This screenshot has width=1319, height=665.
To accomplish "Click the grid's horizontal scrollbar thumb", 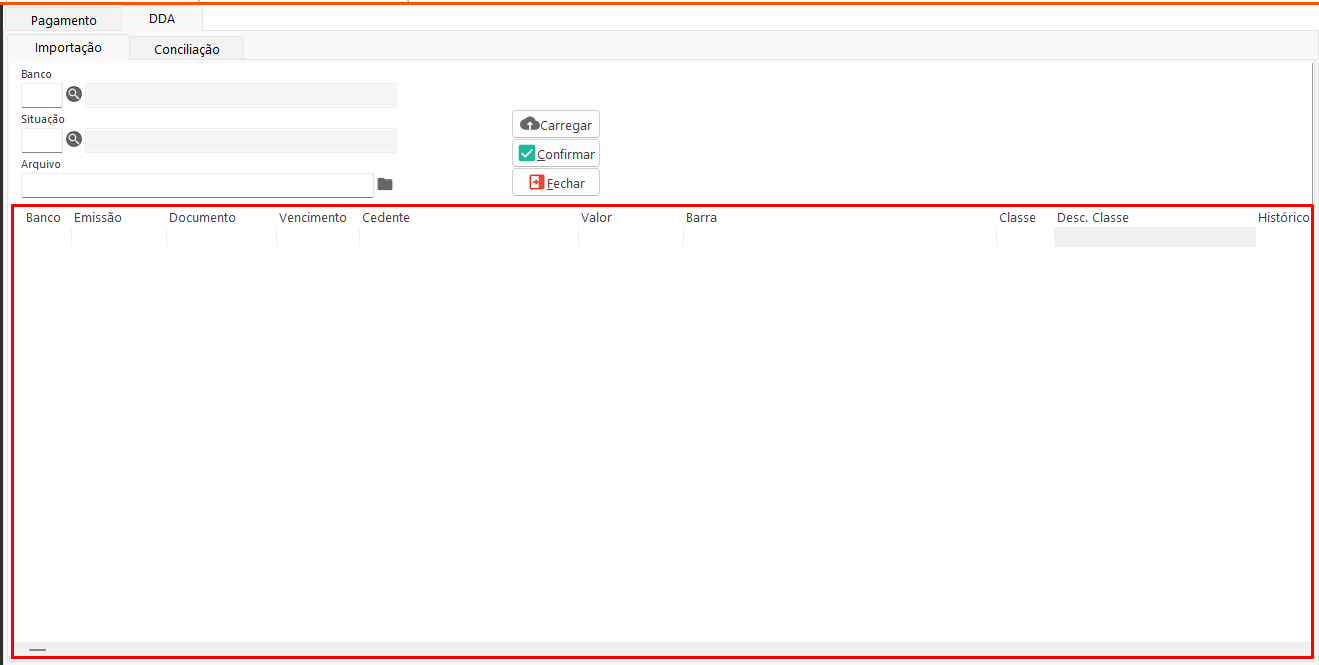I will (37, 650).
